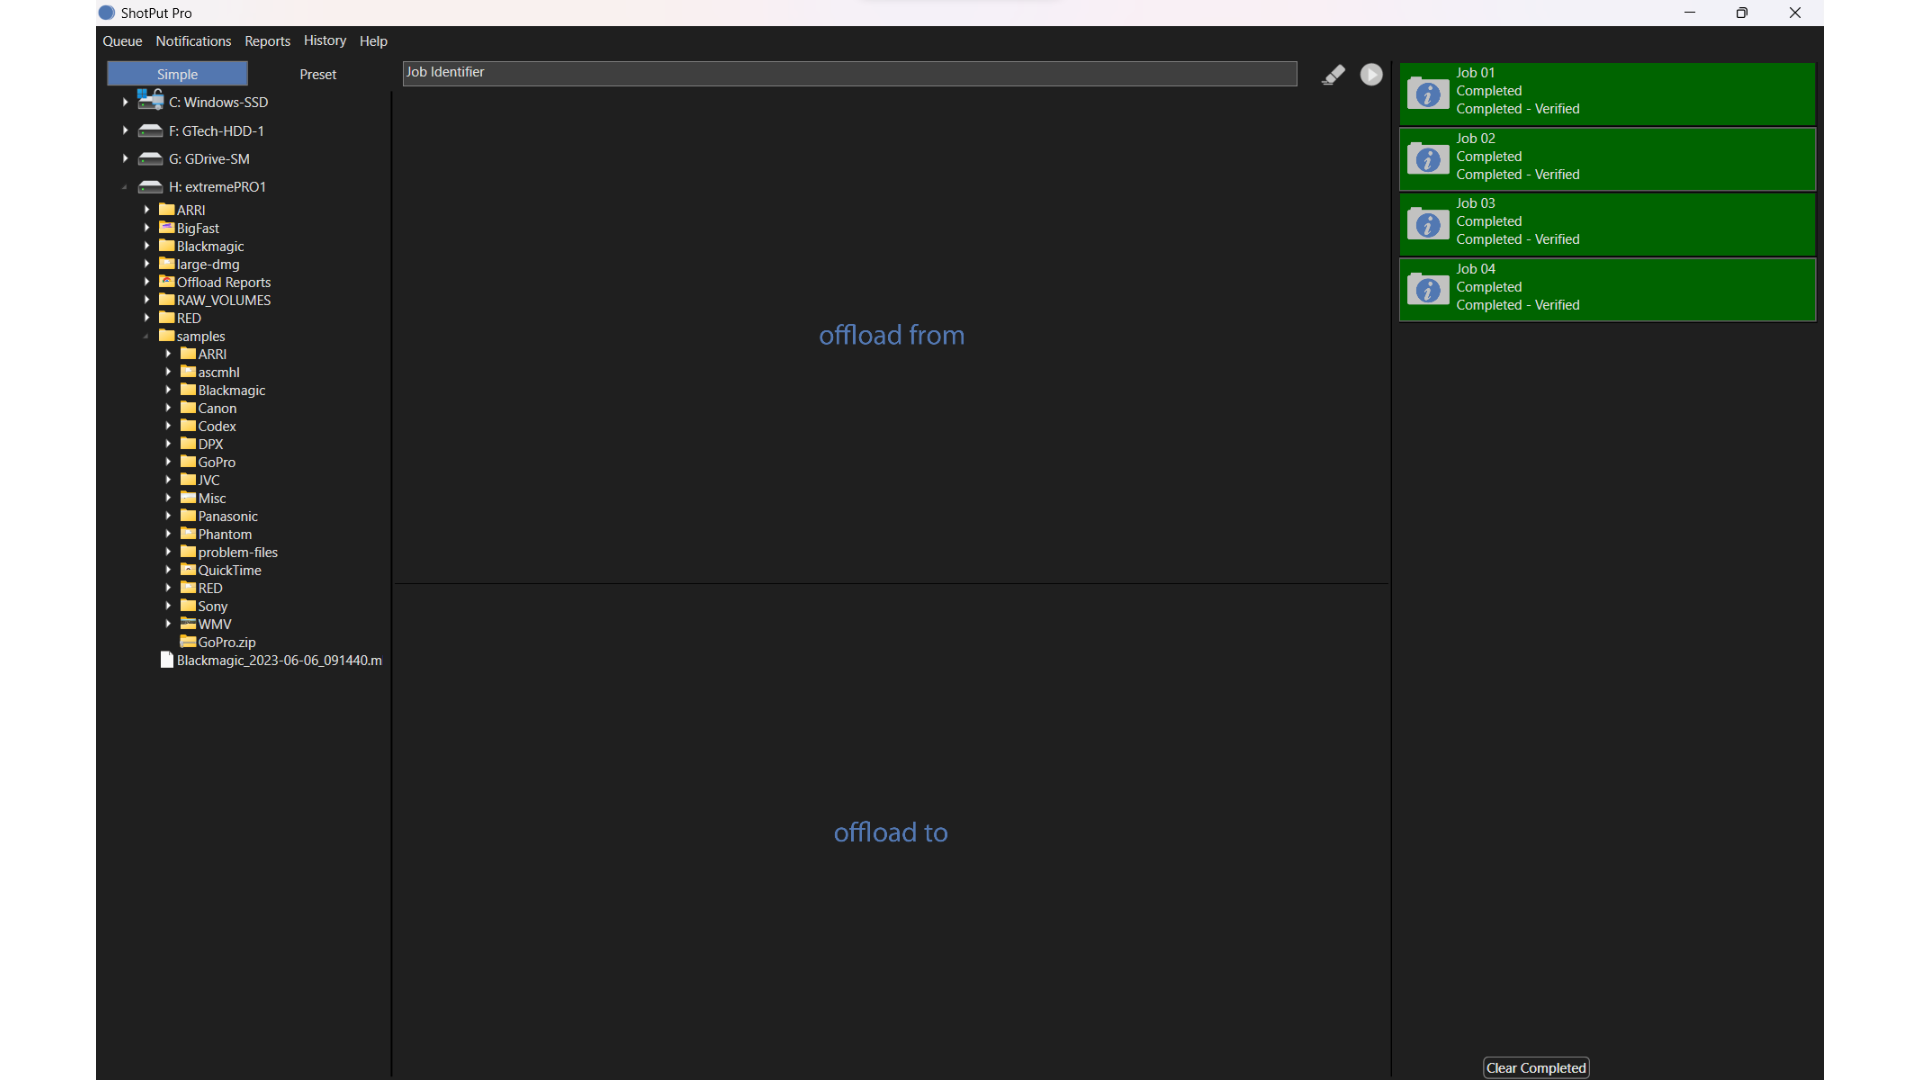Click the ShotPut Pro app icon in title bar
The image size is (1920, 1080).
point(107,13)
